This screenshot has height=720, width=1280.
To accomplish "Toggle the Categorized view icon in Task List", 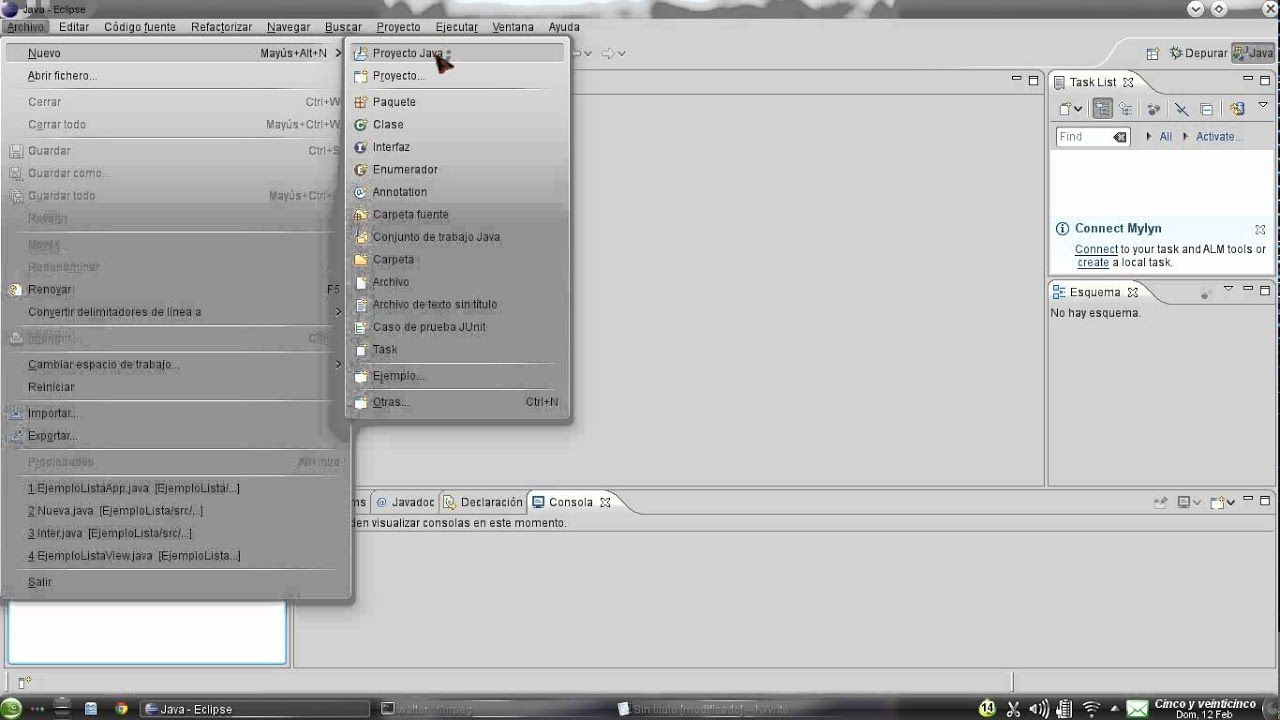I will coord(1102,109).
